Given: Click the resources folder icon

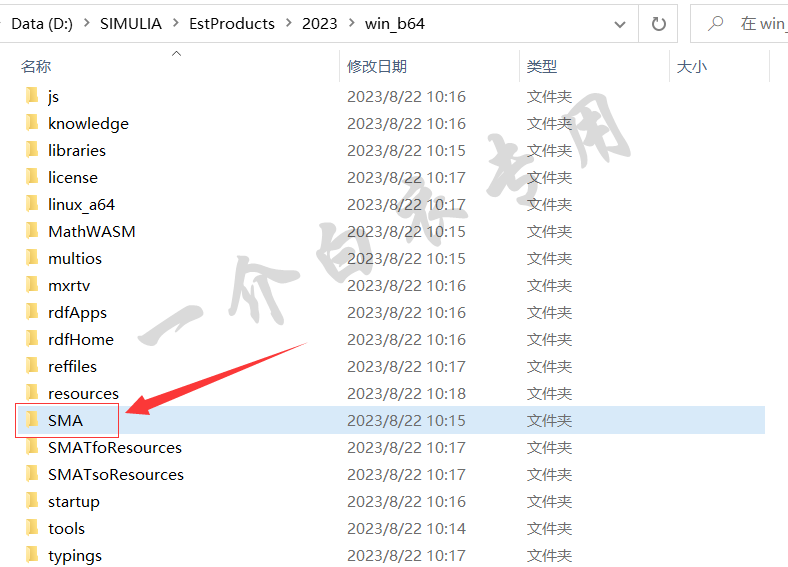Looking at the screenshot, I should (32, 393).
